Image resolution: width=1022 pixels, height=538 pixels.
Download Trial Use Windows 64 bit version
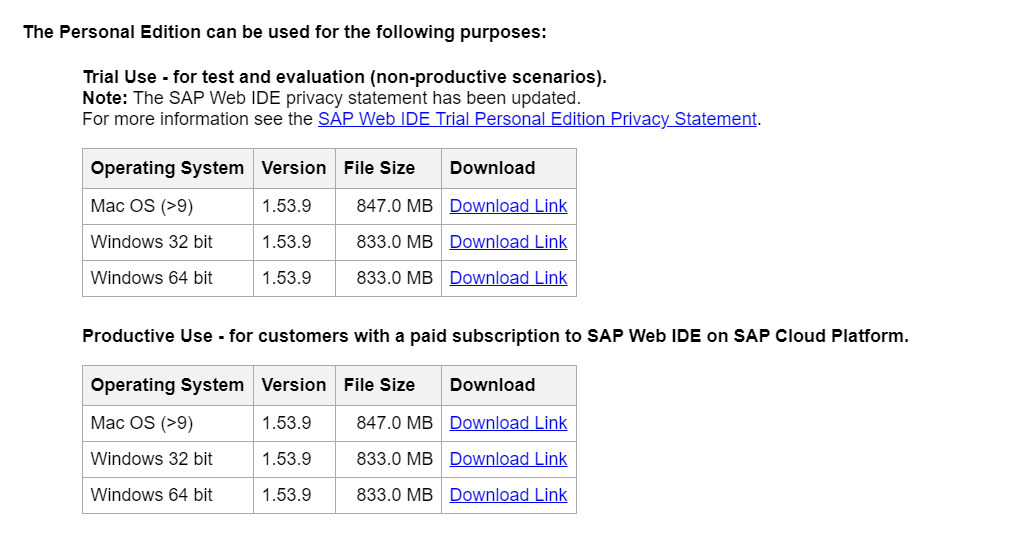[508, 278]
